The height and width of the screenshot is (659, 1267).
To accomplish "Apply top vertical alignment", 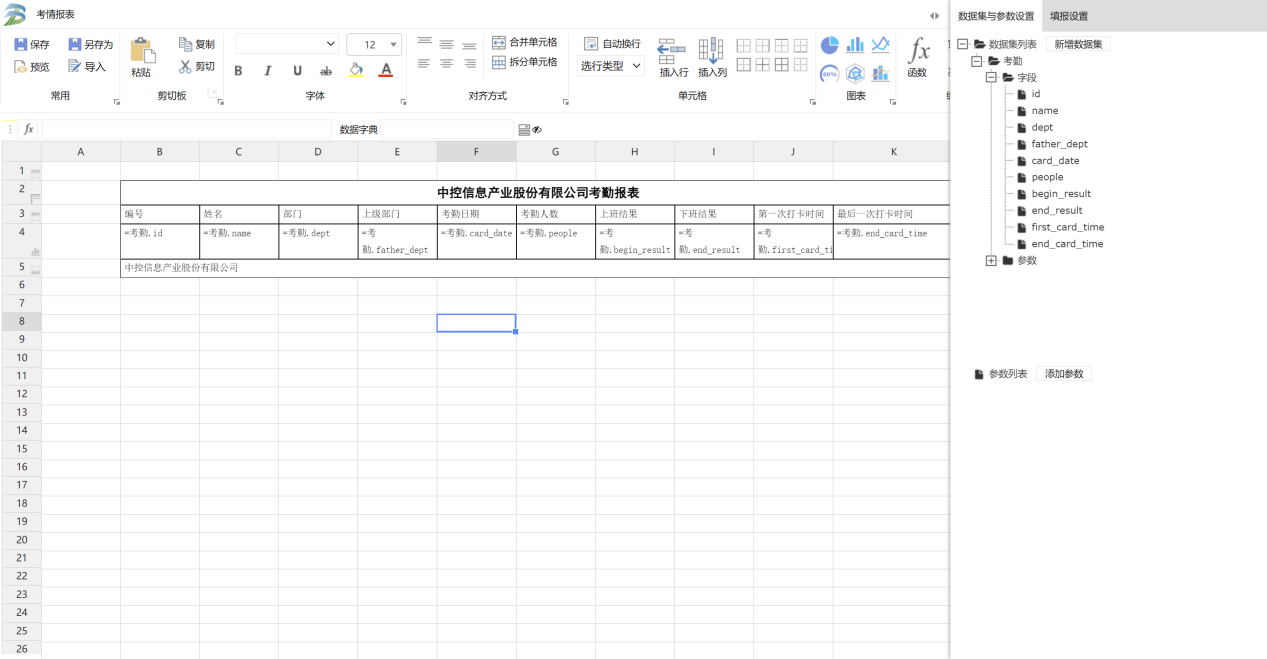I will point(425,44).
